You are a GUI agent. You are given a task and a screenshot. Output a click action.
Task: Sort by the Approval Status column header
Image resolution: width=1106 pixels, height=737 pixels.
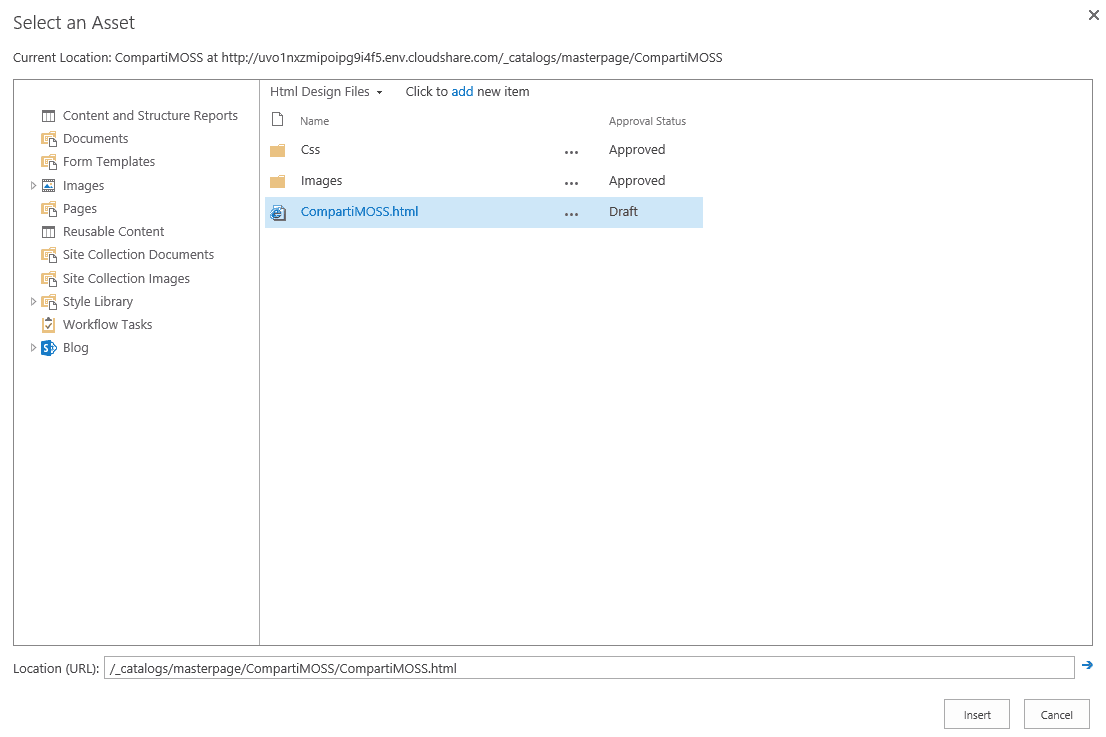(x=648, y=121)
